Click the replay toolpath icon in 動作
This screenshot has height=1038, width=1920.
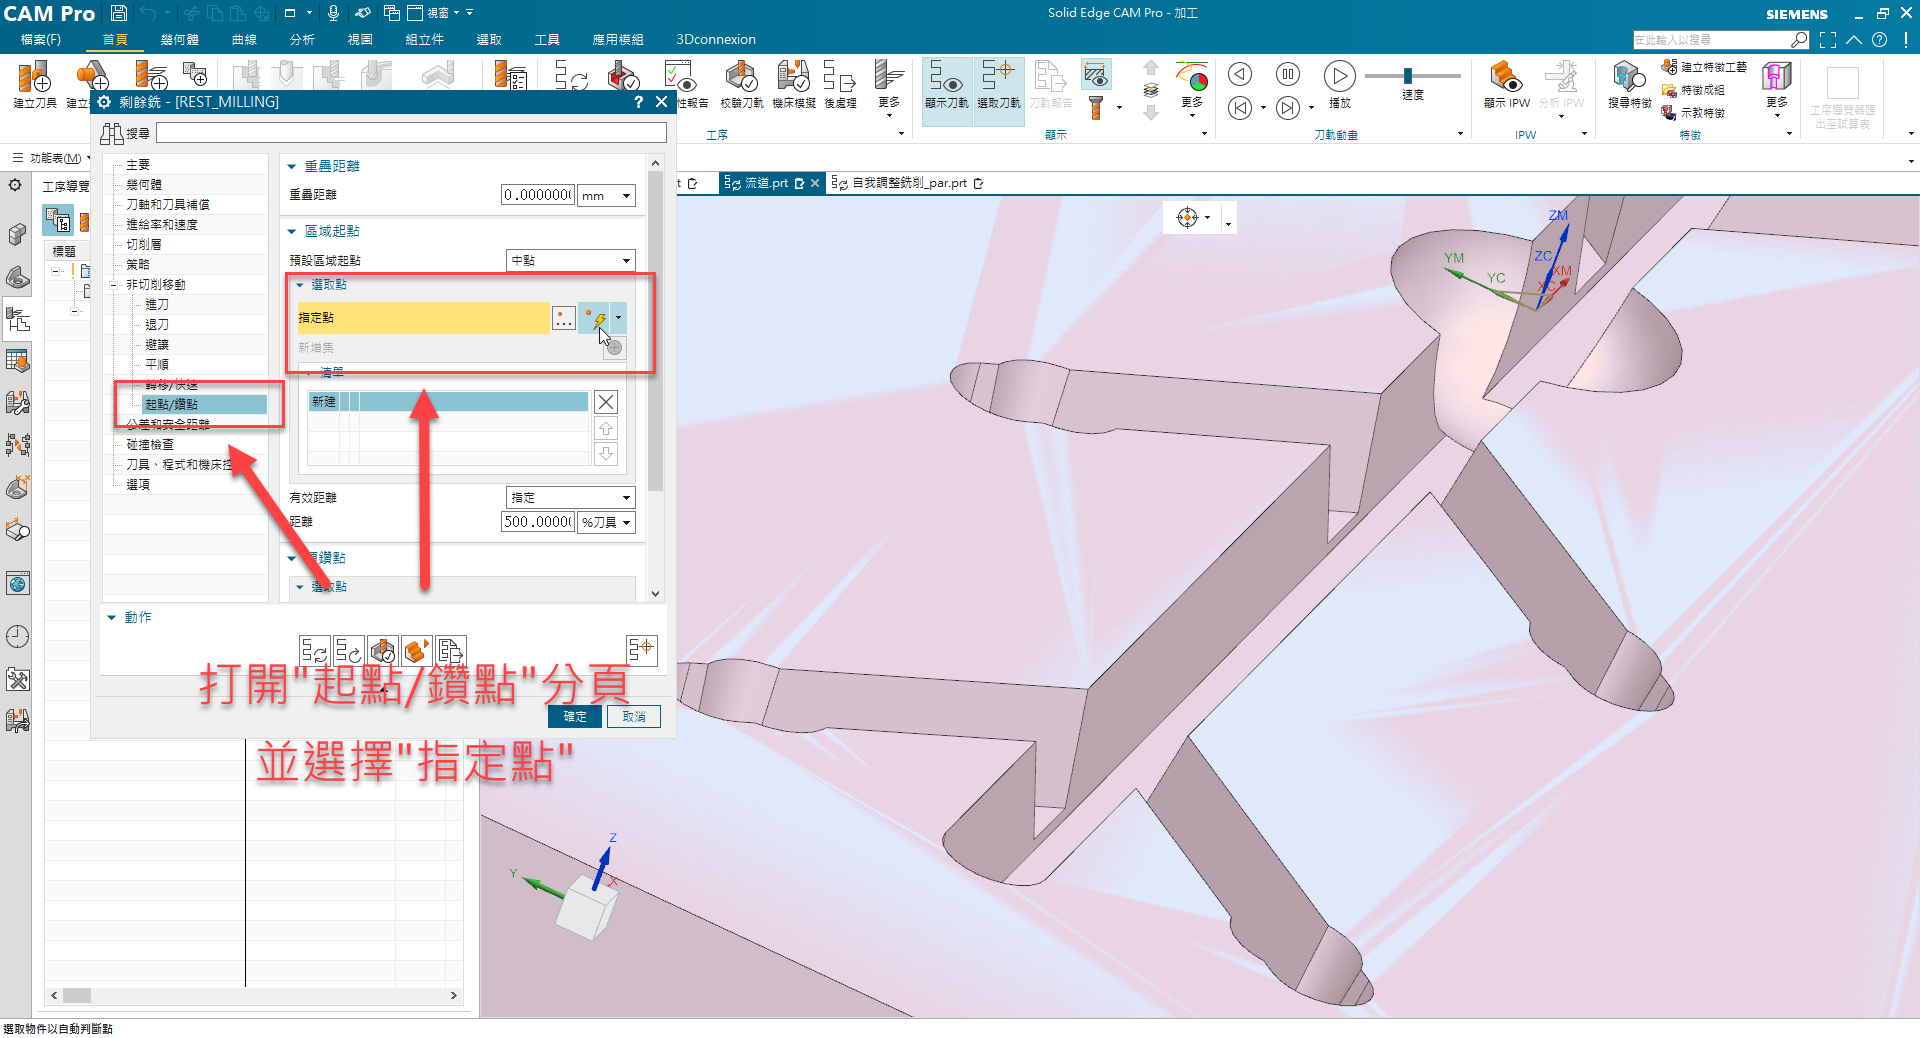[349, 651]
